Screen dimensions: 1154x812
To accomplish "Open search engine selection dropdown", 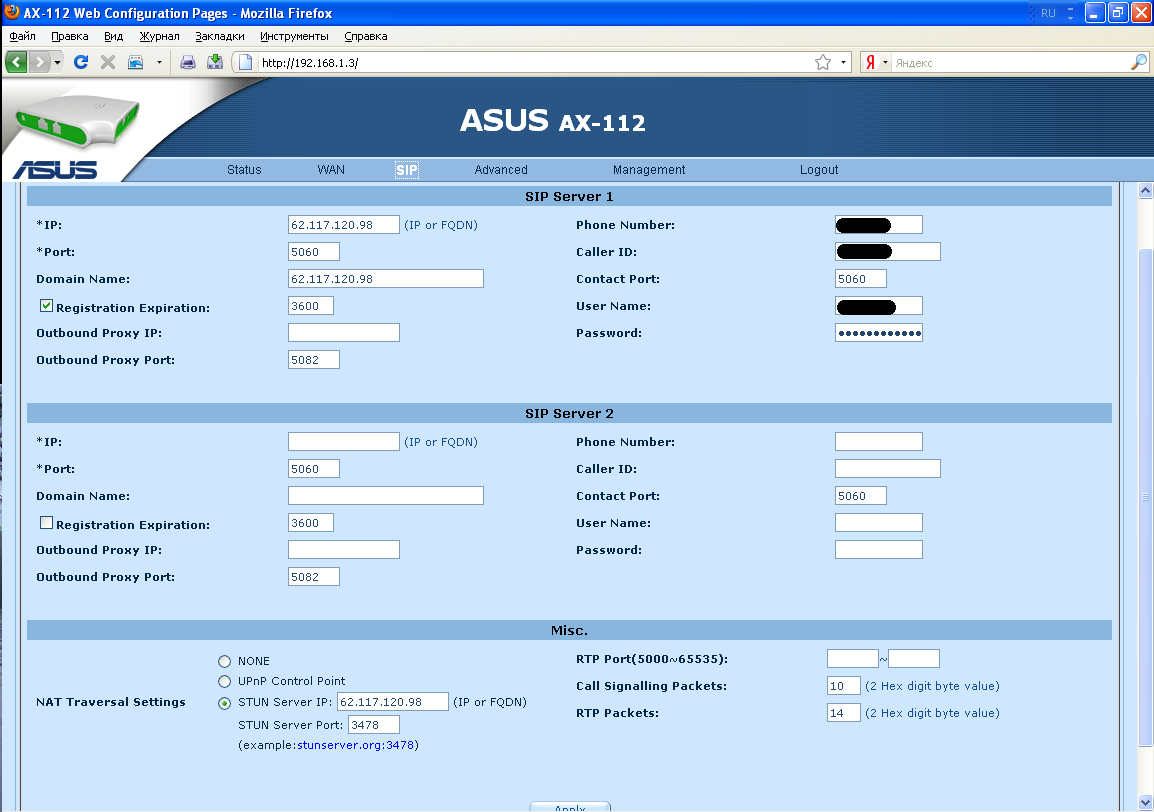I will (x=885, y=63).
